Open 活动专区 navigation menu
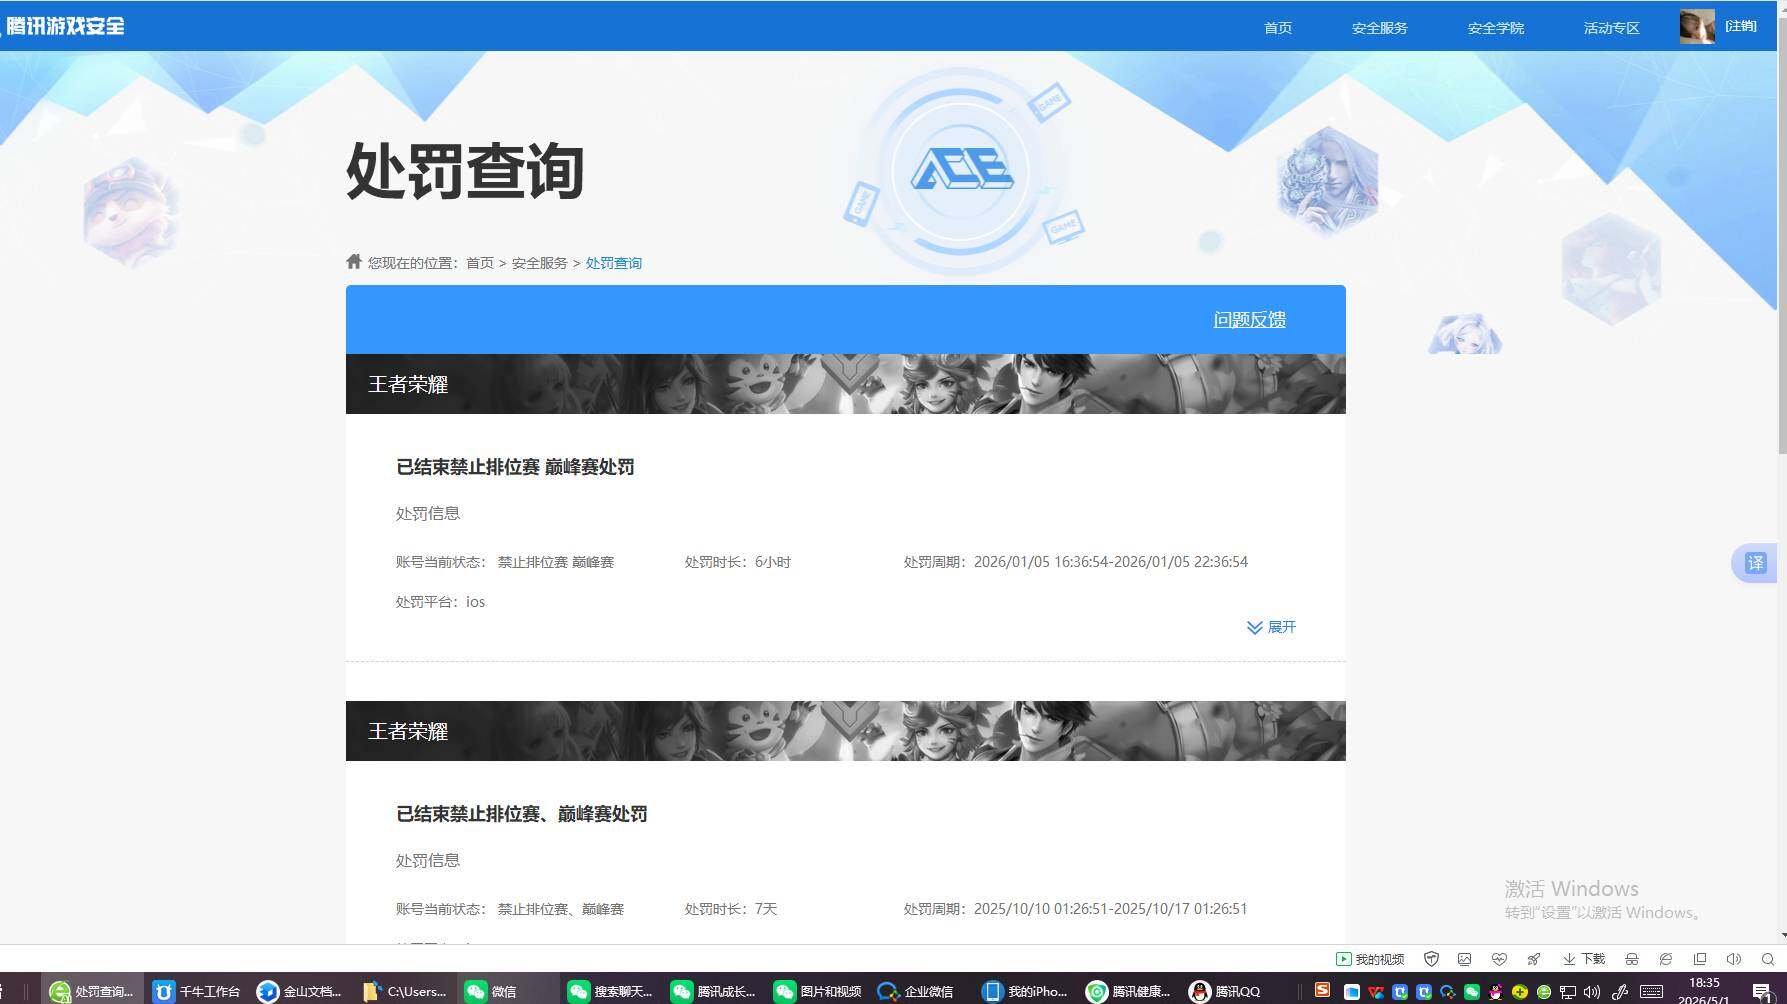This screenshot has height=1004, width=1787. click(x=1611, y=28)
